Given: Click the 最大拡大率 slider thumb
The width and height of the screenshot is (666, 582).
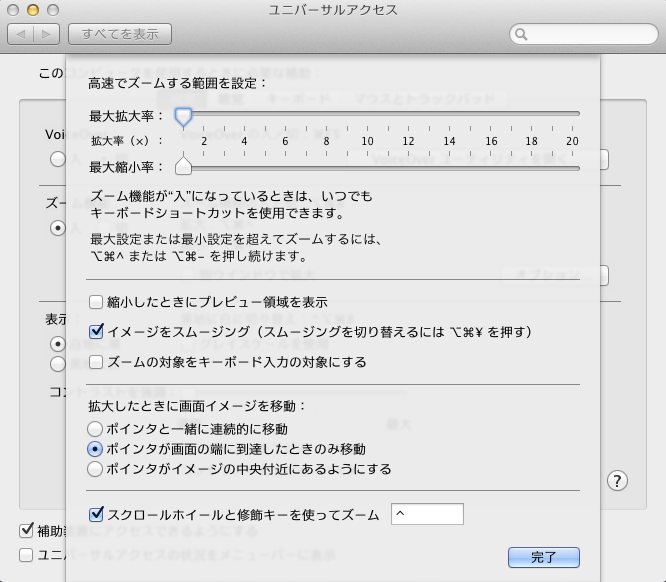Looking at the screenshot, I should [183, 116].
